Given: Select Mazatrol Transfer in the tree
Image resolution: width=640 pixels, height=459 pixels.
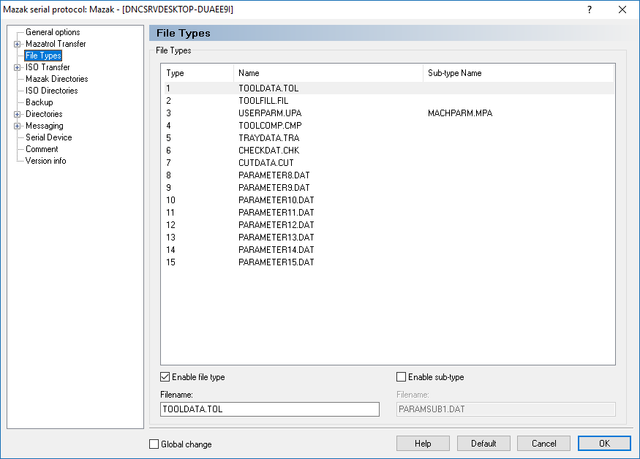Looking at the screenshot, I should (x=56, y=44).
